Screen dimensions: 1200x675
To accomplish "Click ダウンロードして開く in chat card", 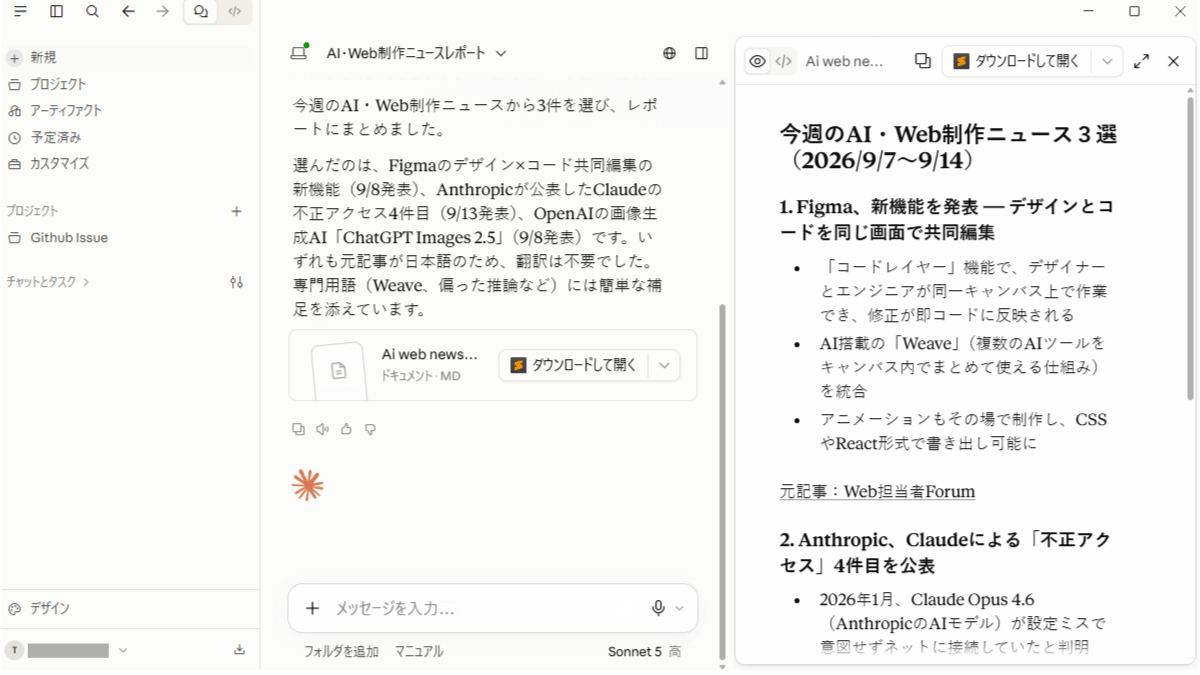I will (x=573, y=365).
